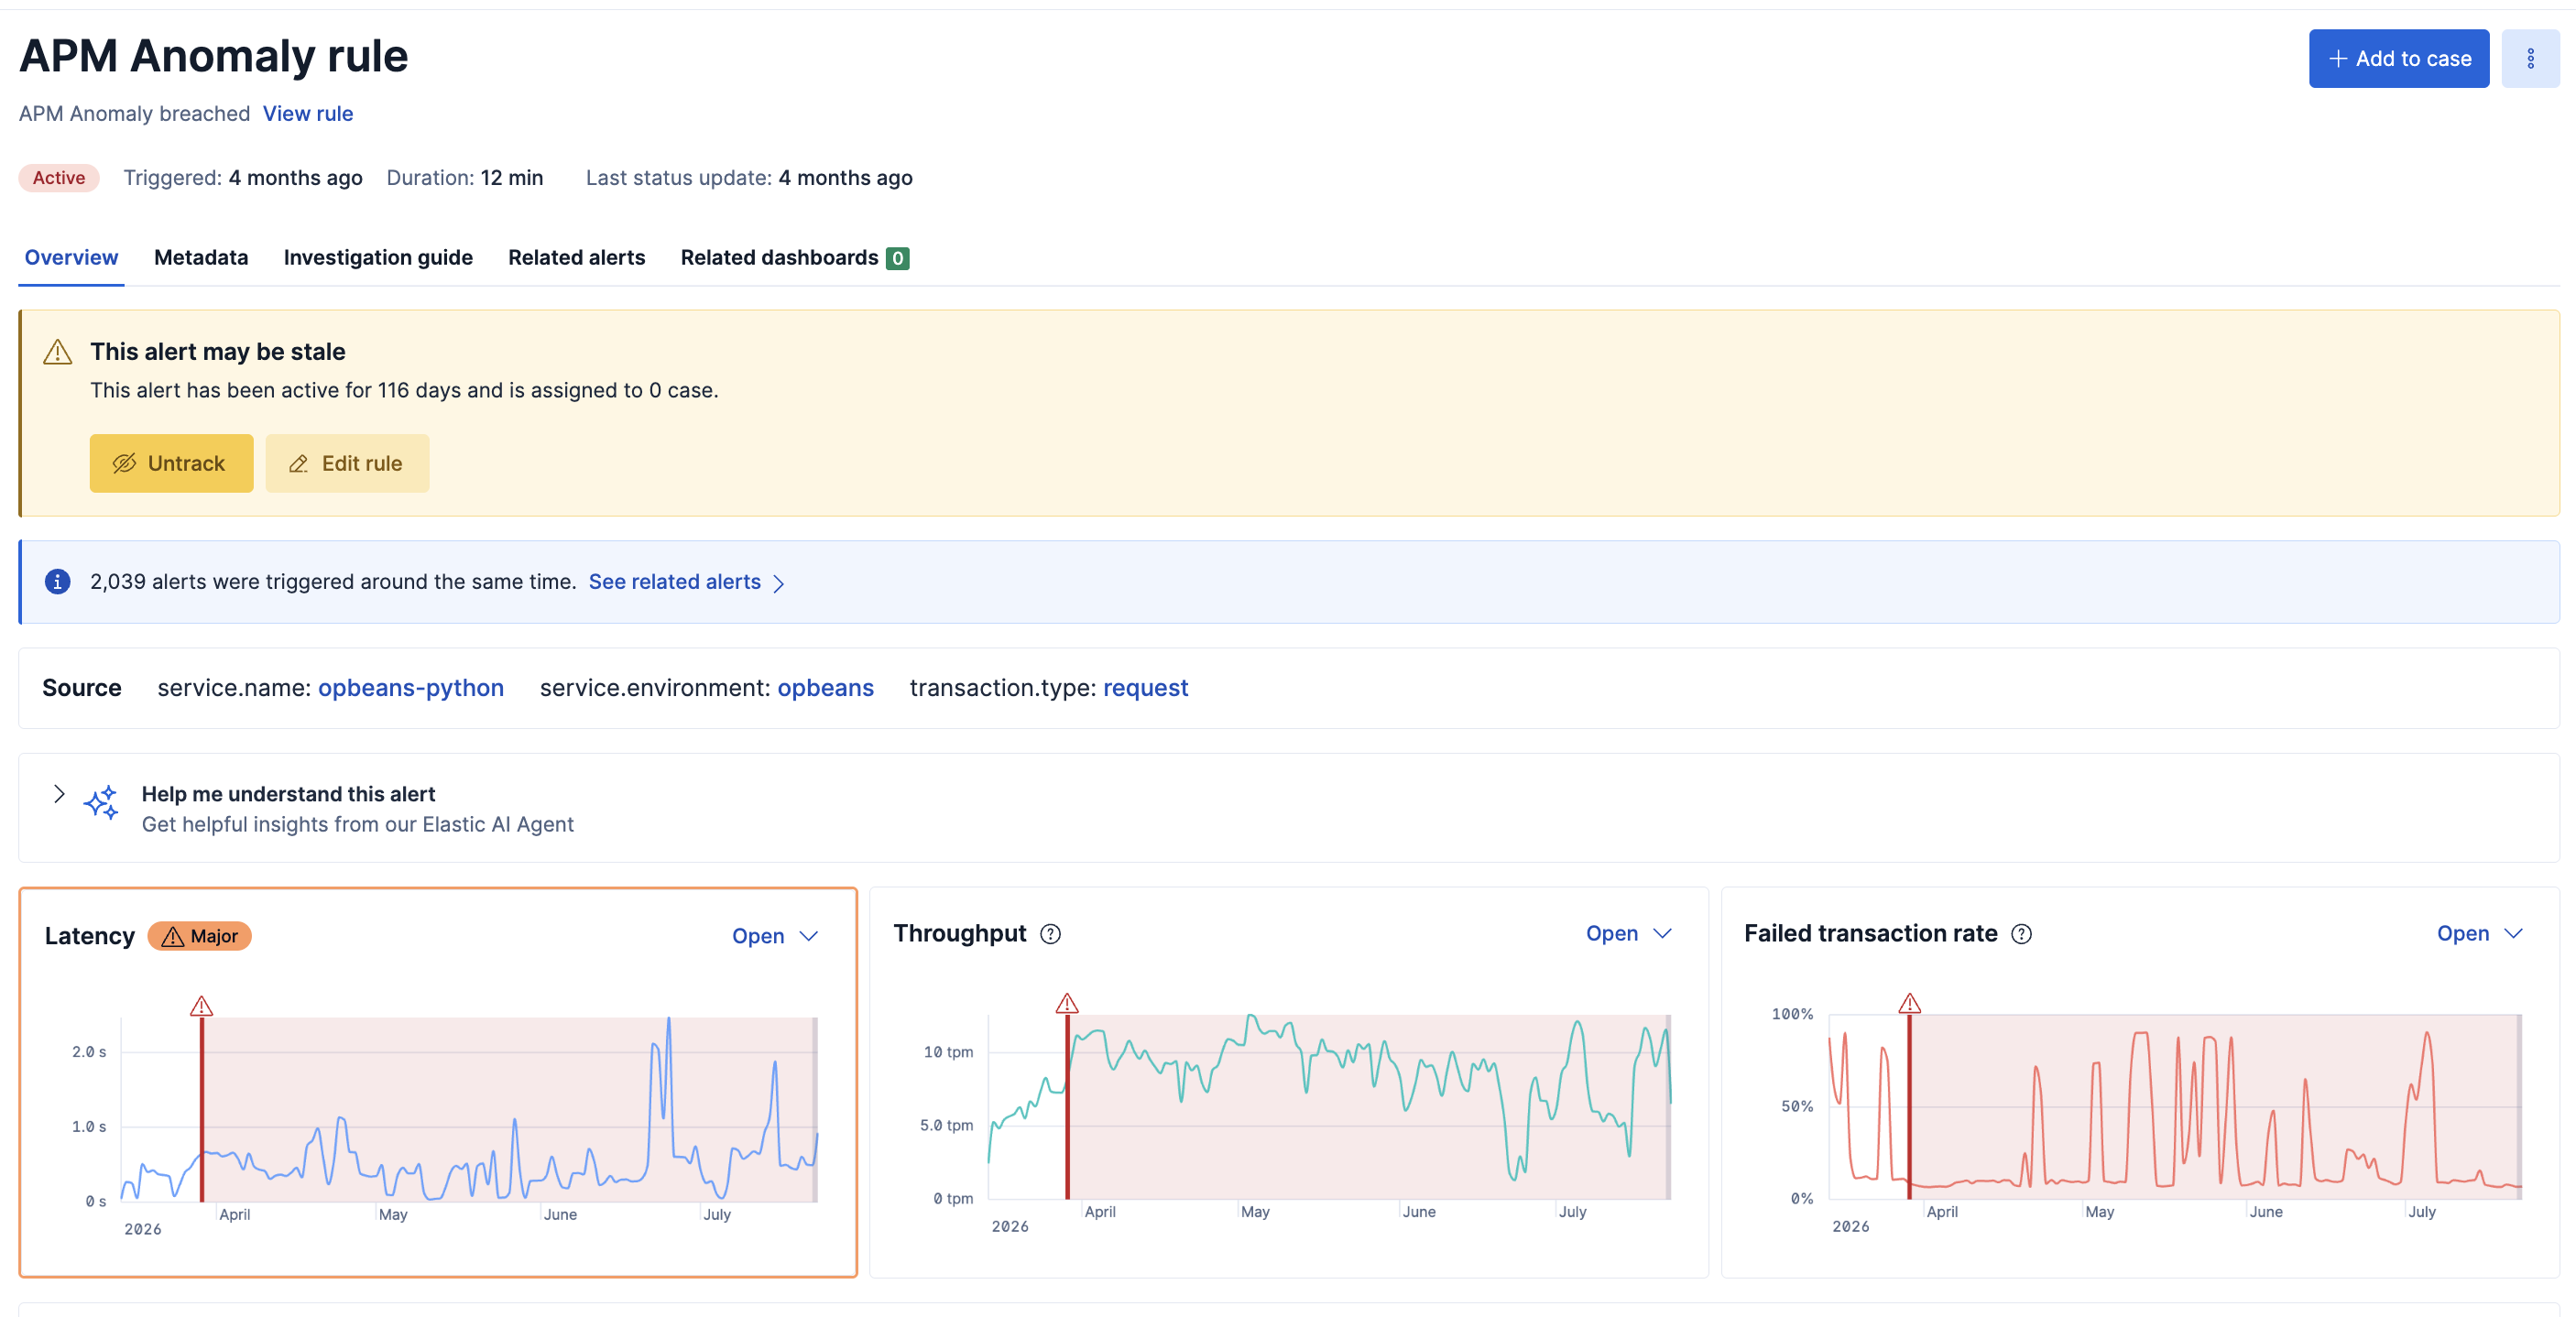The image size is (2576, 1317).
Task: Click the Source label
Action: click(x=81, y=687)
